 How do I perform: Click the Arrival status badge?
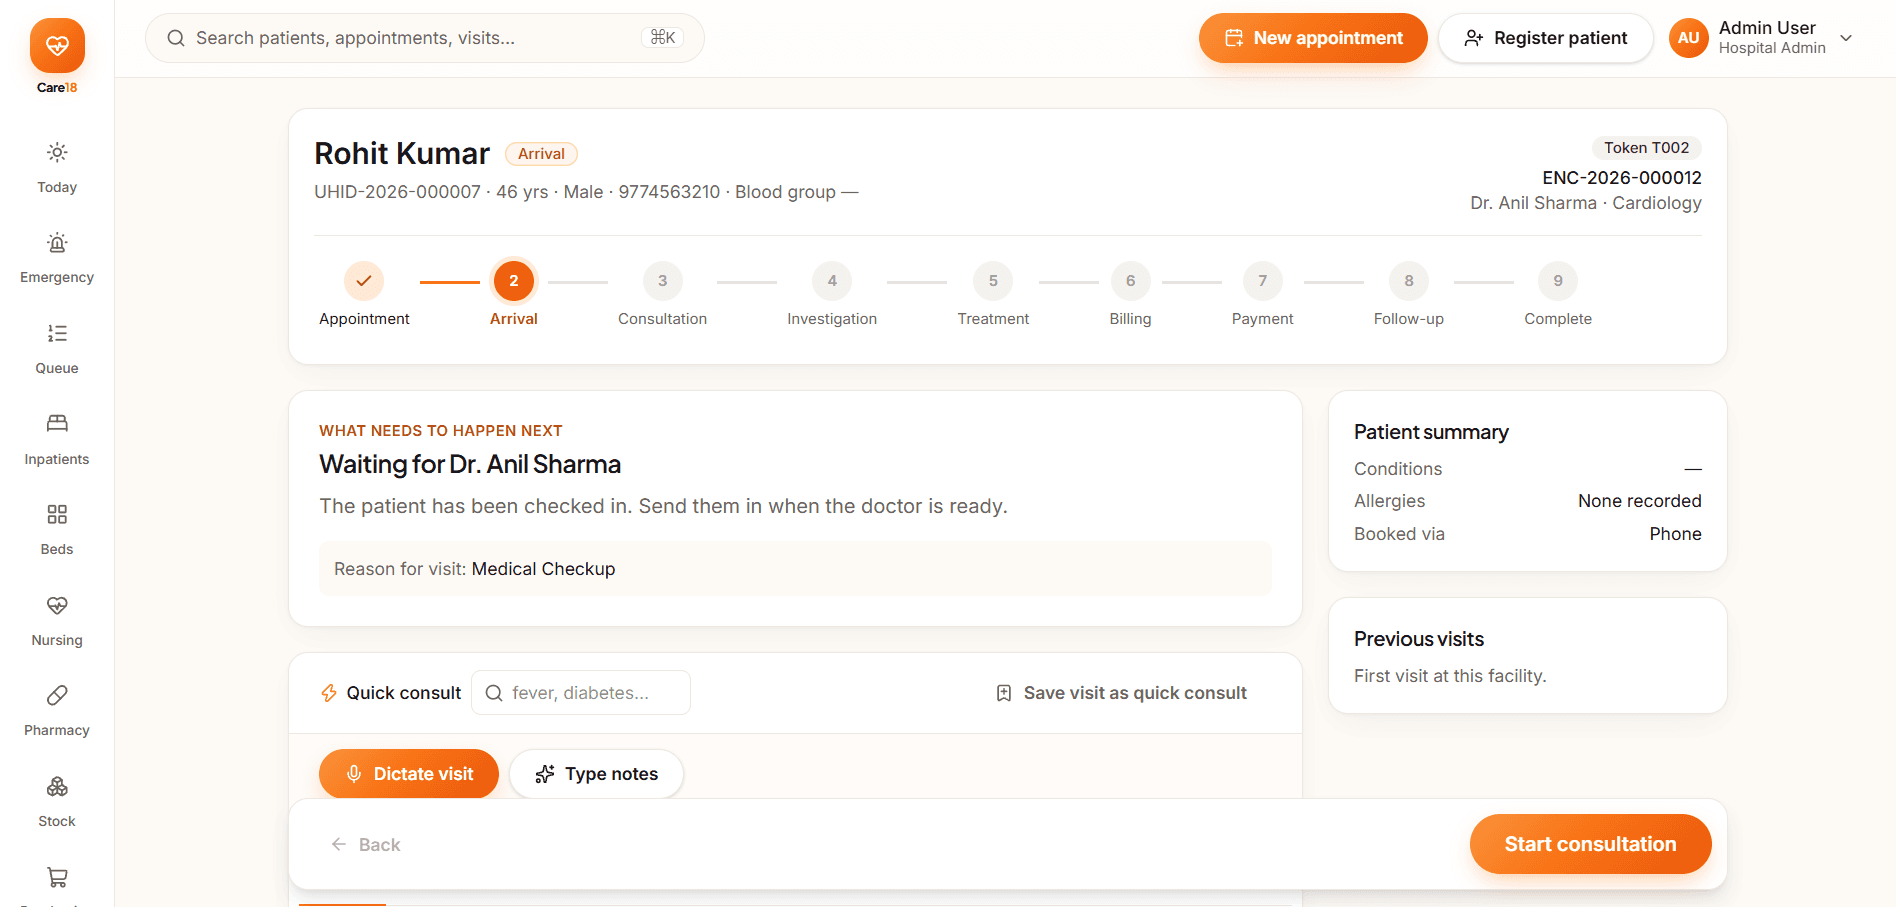coord(541,154)
